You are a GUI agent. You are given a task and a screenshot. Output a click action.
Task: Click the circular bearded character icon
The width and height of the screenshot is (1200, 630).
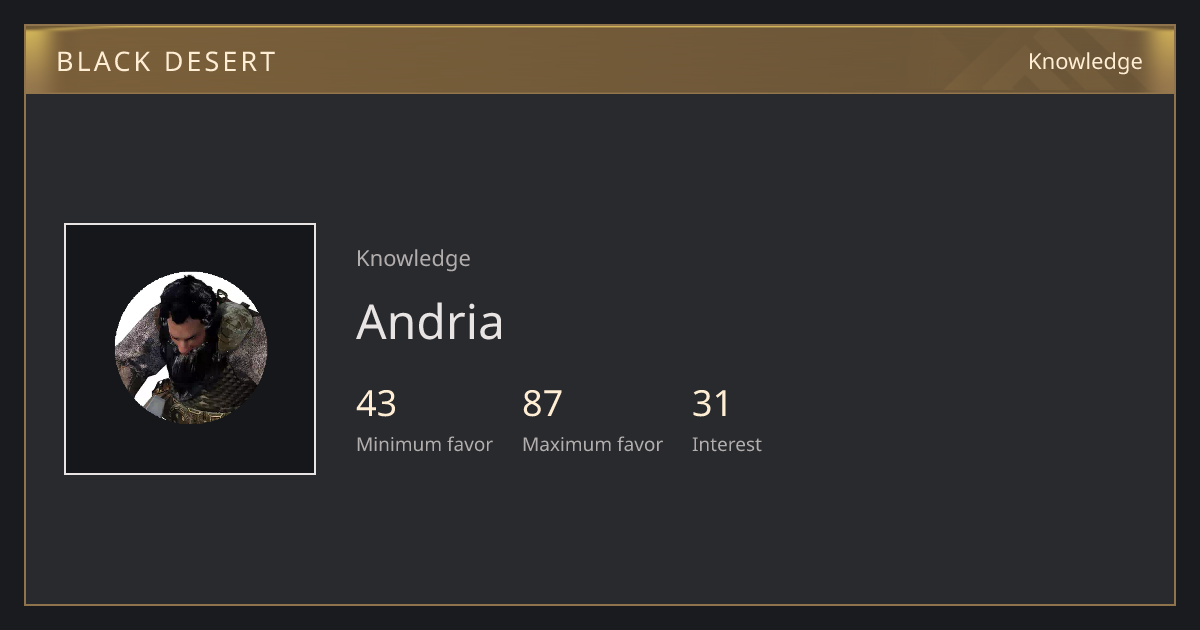(191, 347)
